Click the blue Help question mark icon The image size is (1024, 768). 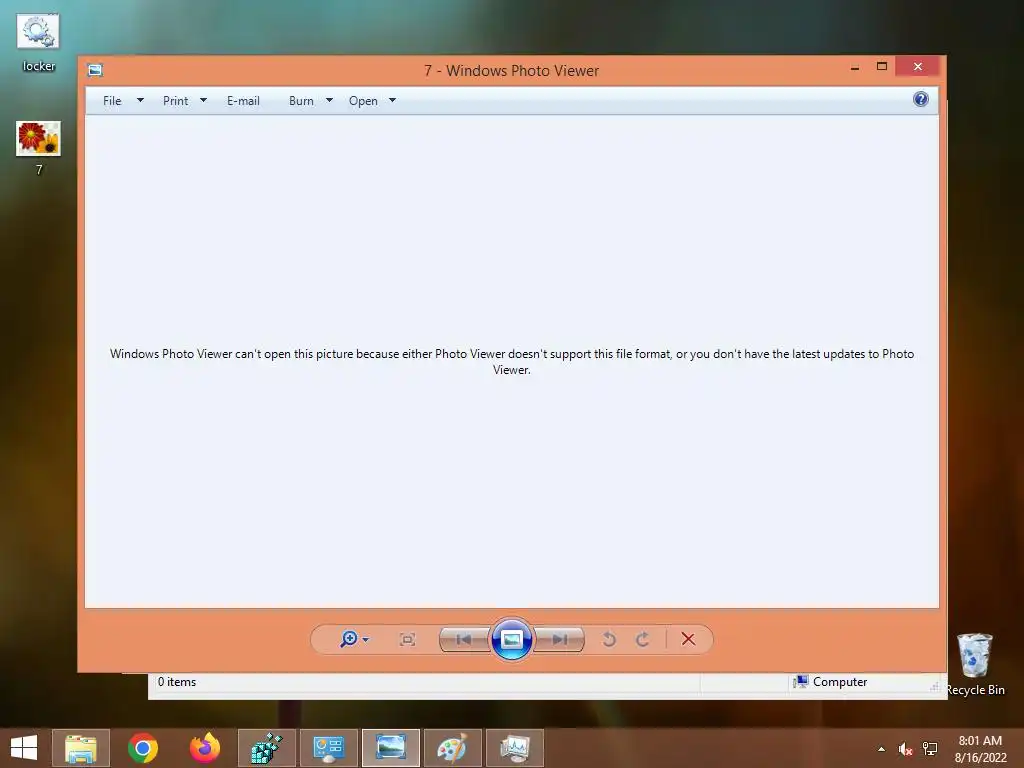[x=921, y=99]
